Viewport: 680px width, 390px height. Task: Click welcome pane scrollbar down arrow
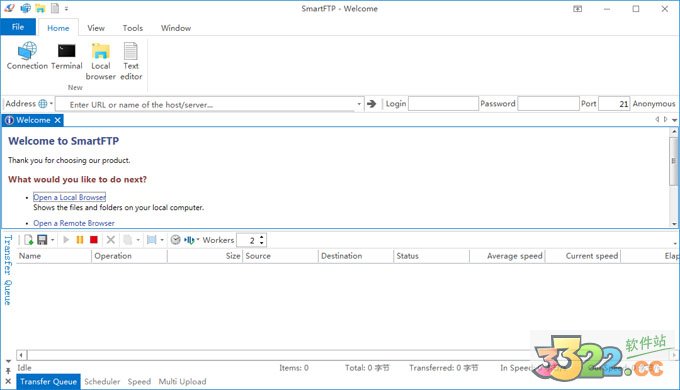674,224
